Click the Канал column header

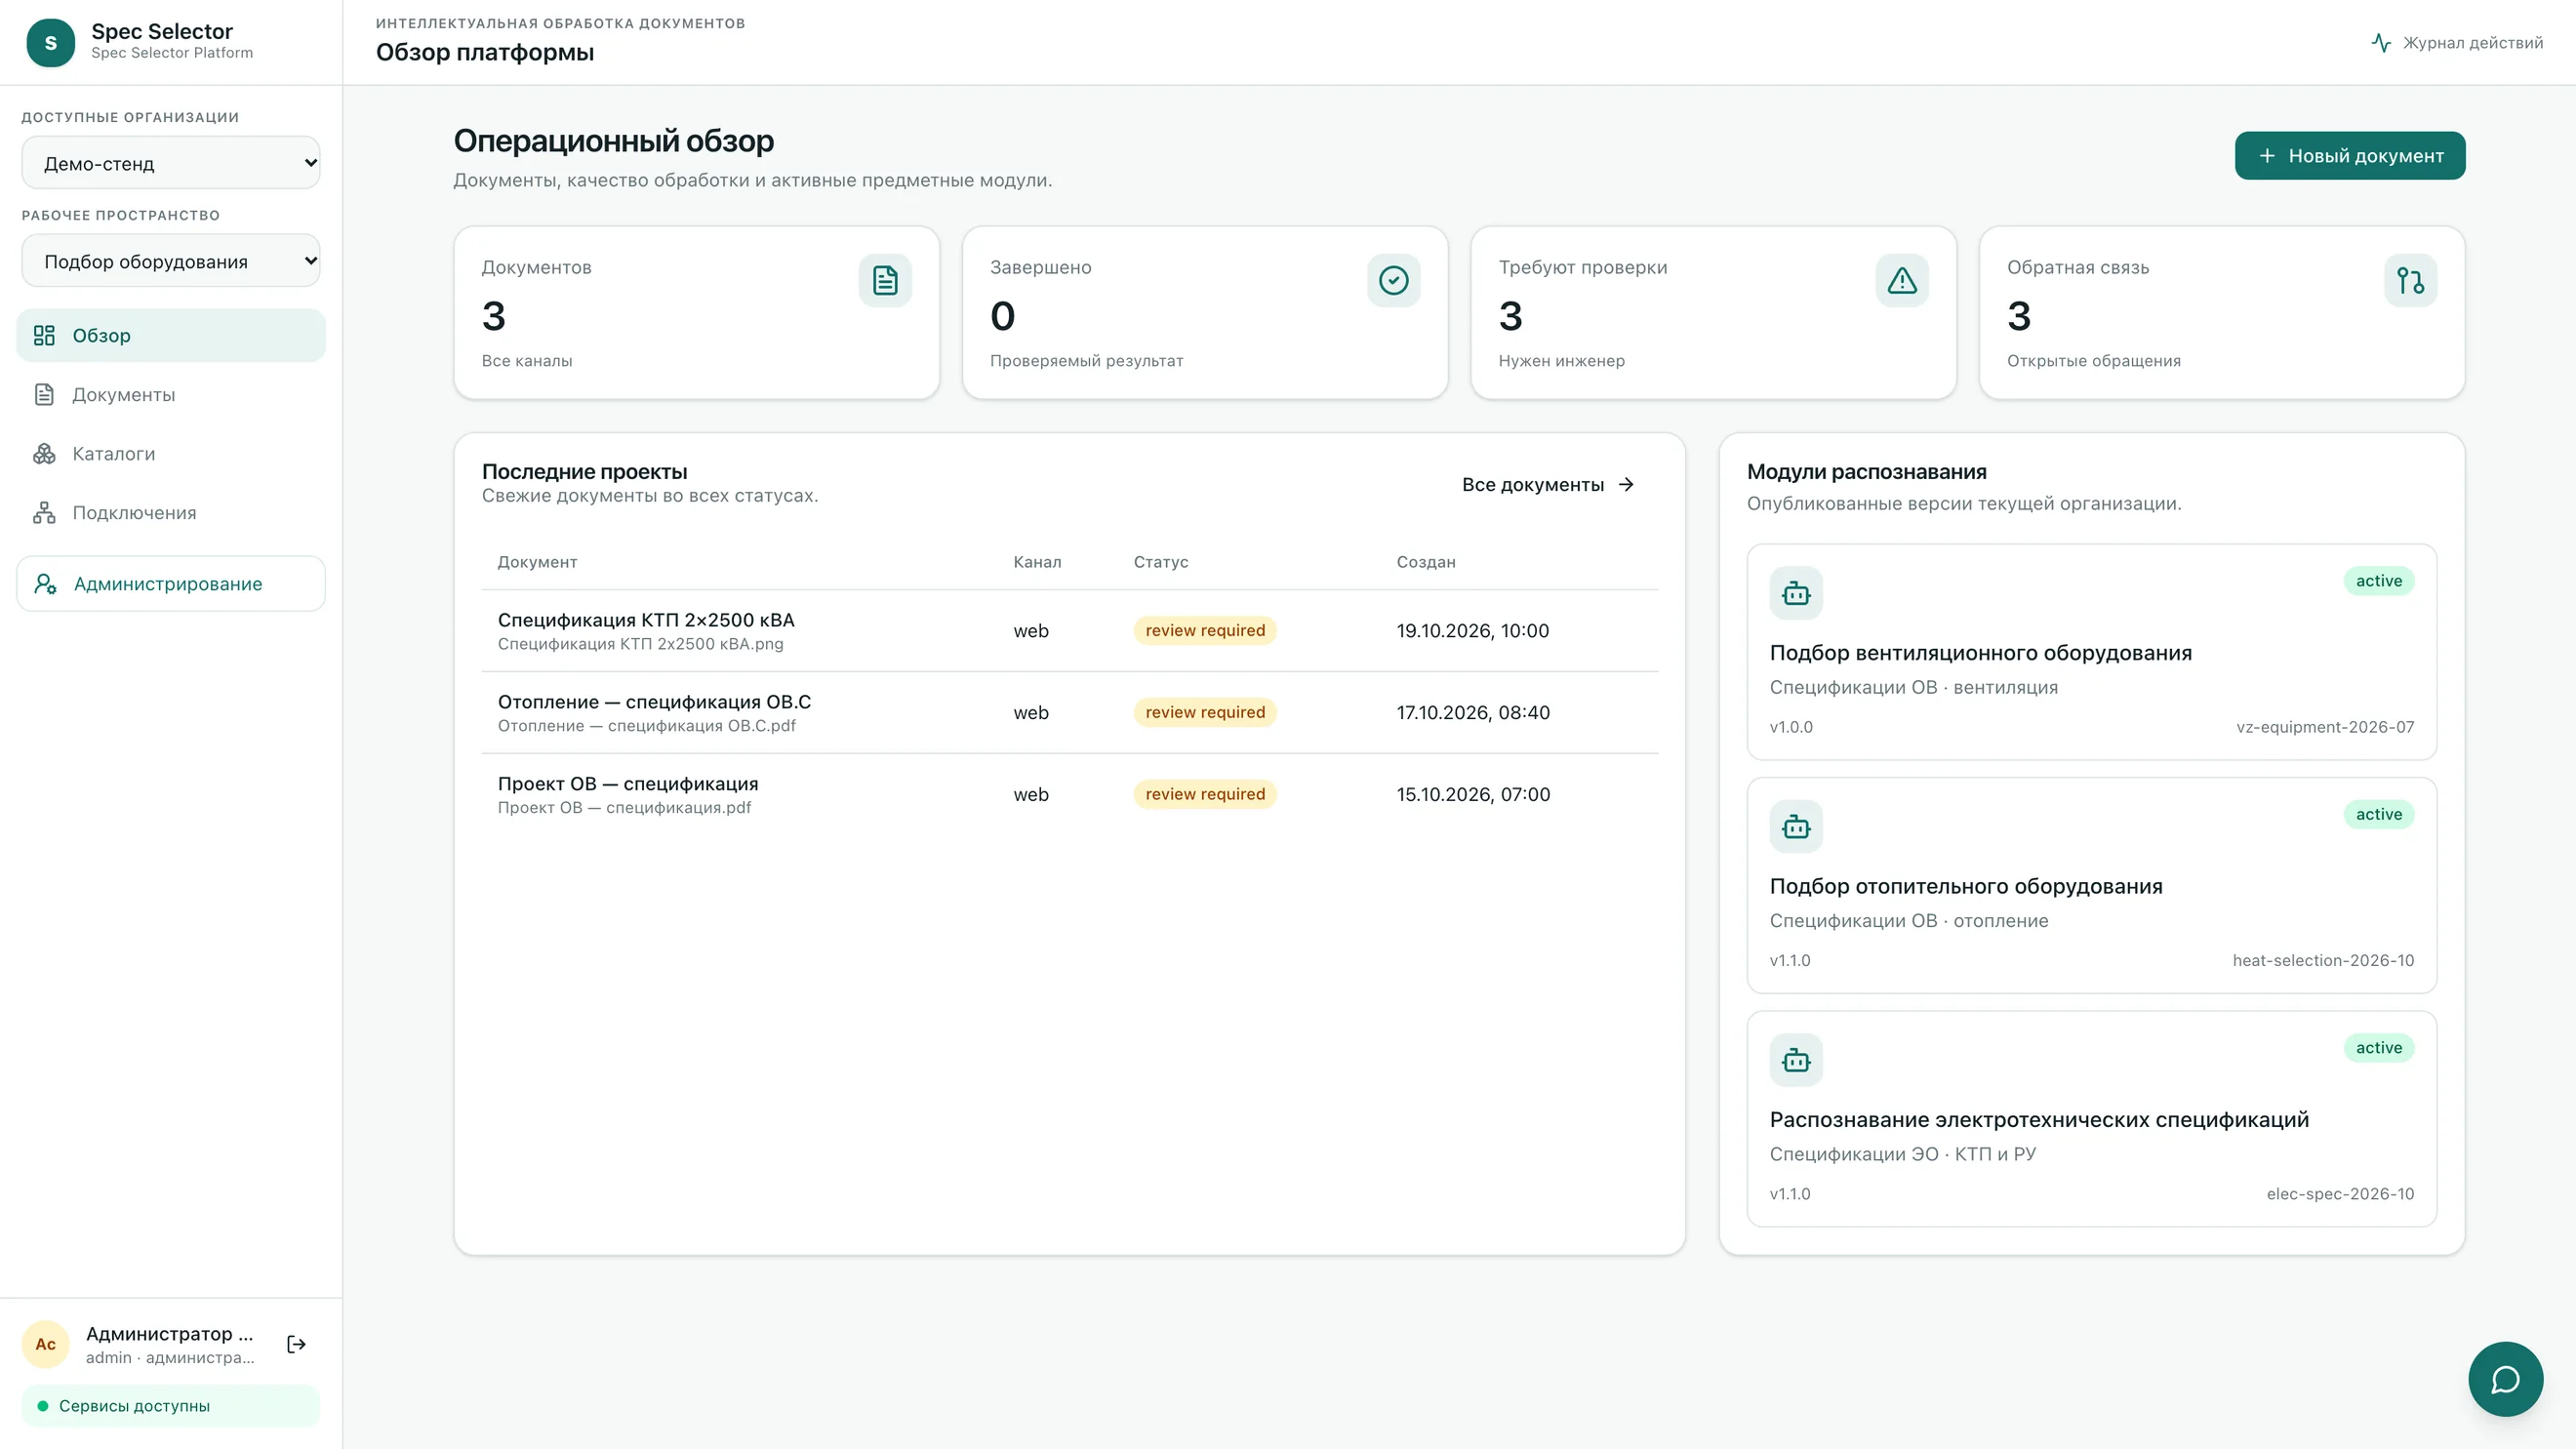coord(1037,562)
